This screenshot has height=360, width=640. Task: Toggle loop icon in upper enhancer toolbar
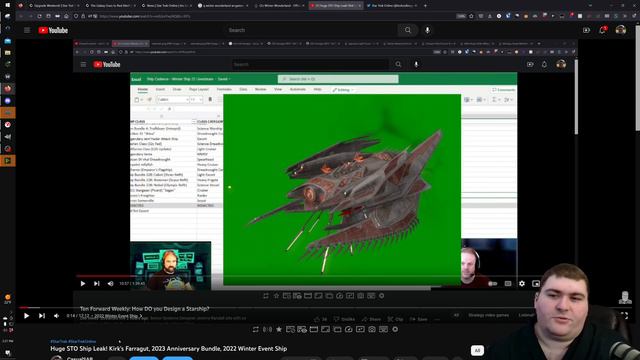266,296
